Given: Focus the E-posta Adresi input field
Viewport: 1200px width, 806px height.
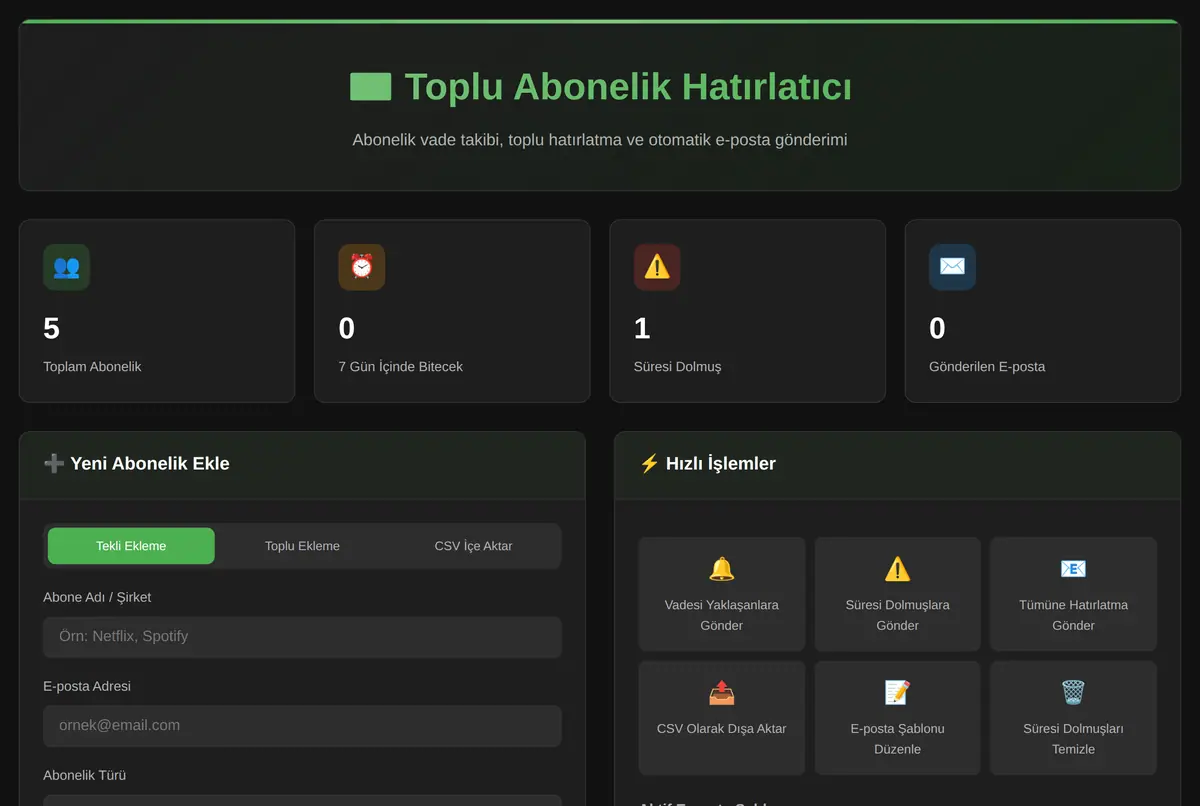Looking at the screenshot, I should pyautogui.click(x=302, y=726).
